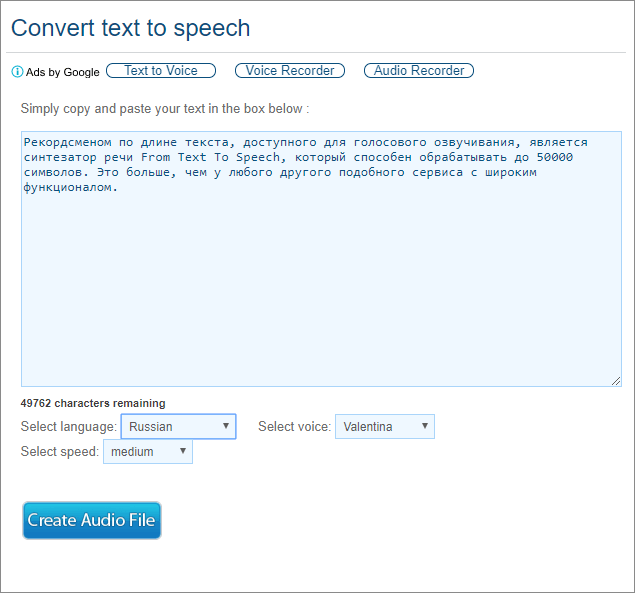
Task: Open the Audio Recorder ad link
Action: tap(419, 70)
